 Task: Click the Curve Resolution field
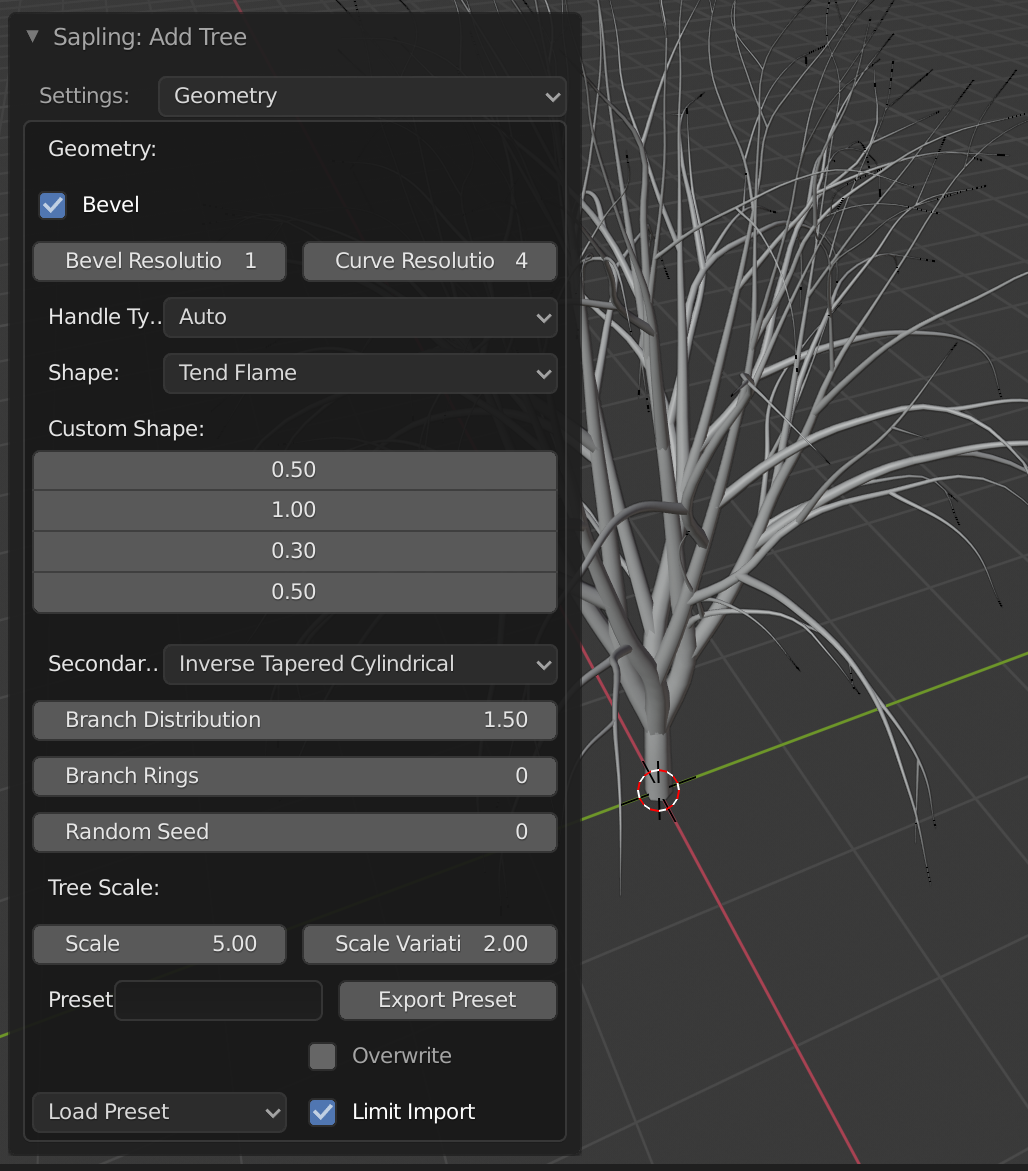click(x=430, y=261)
